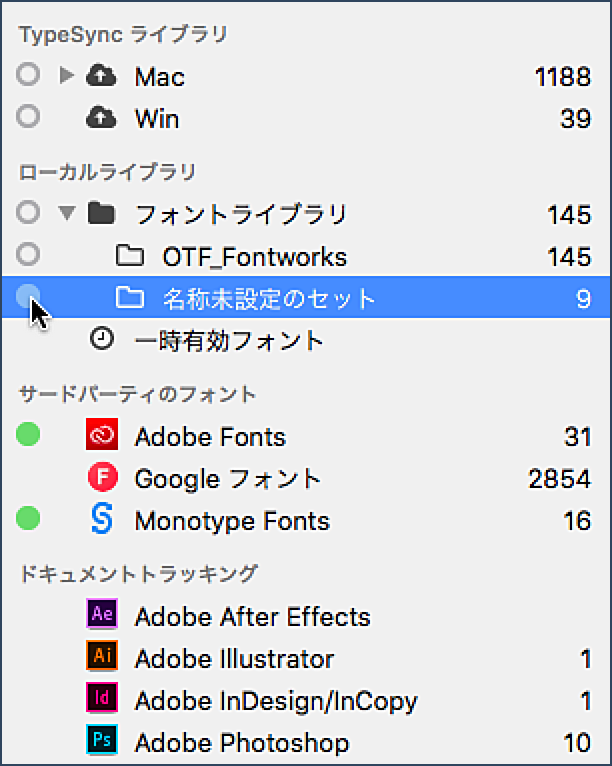
Task: Show Adobe After Effects document tracking
Action: point(253,617)
